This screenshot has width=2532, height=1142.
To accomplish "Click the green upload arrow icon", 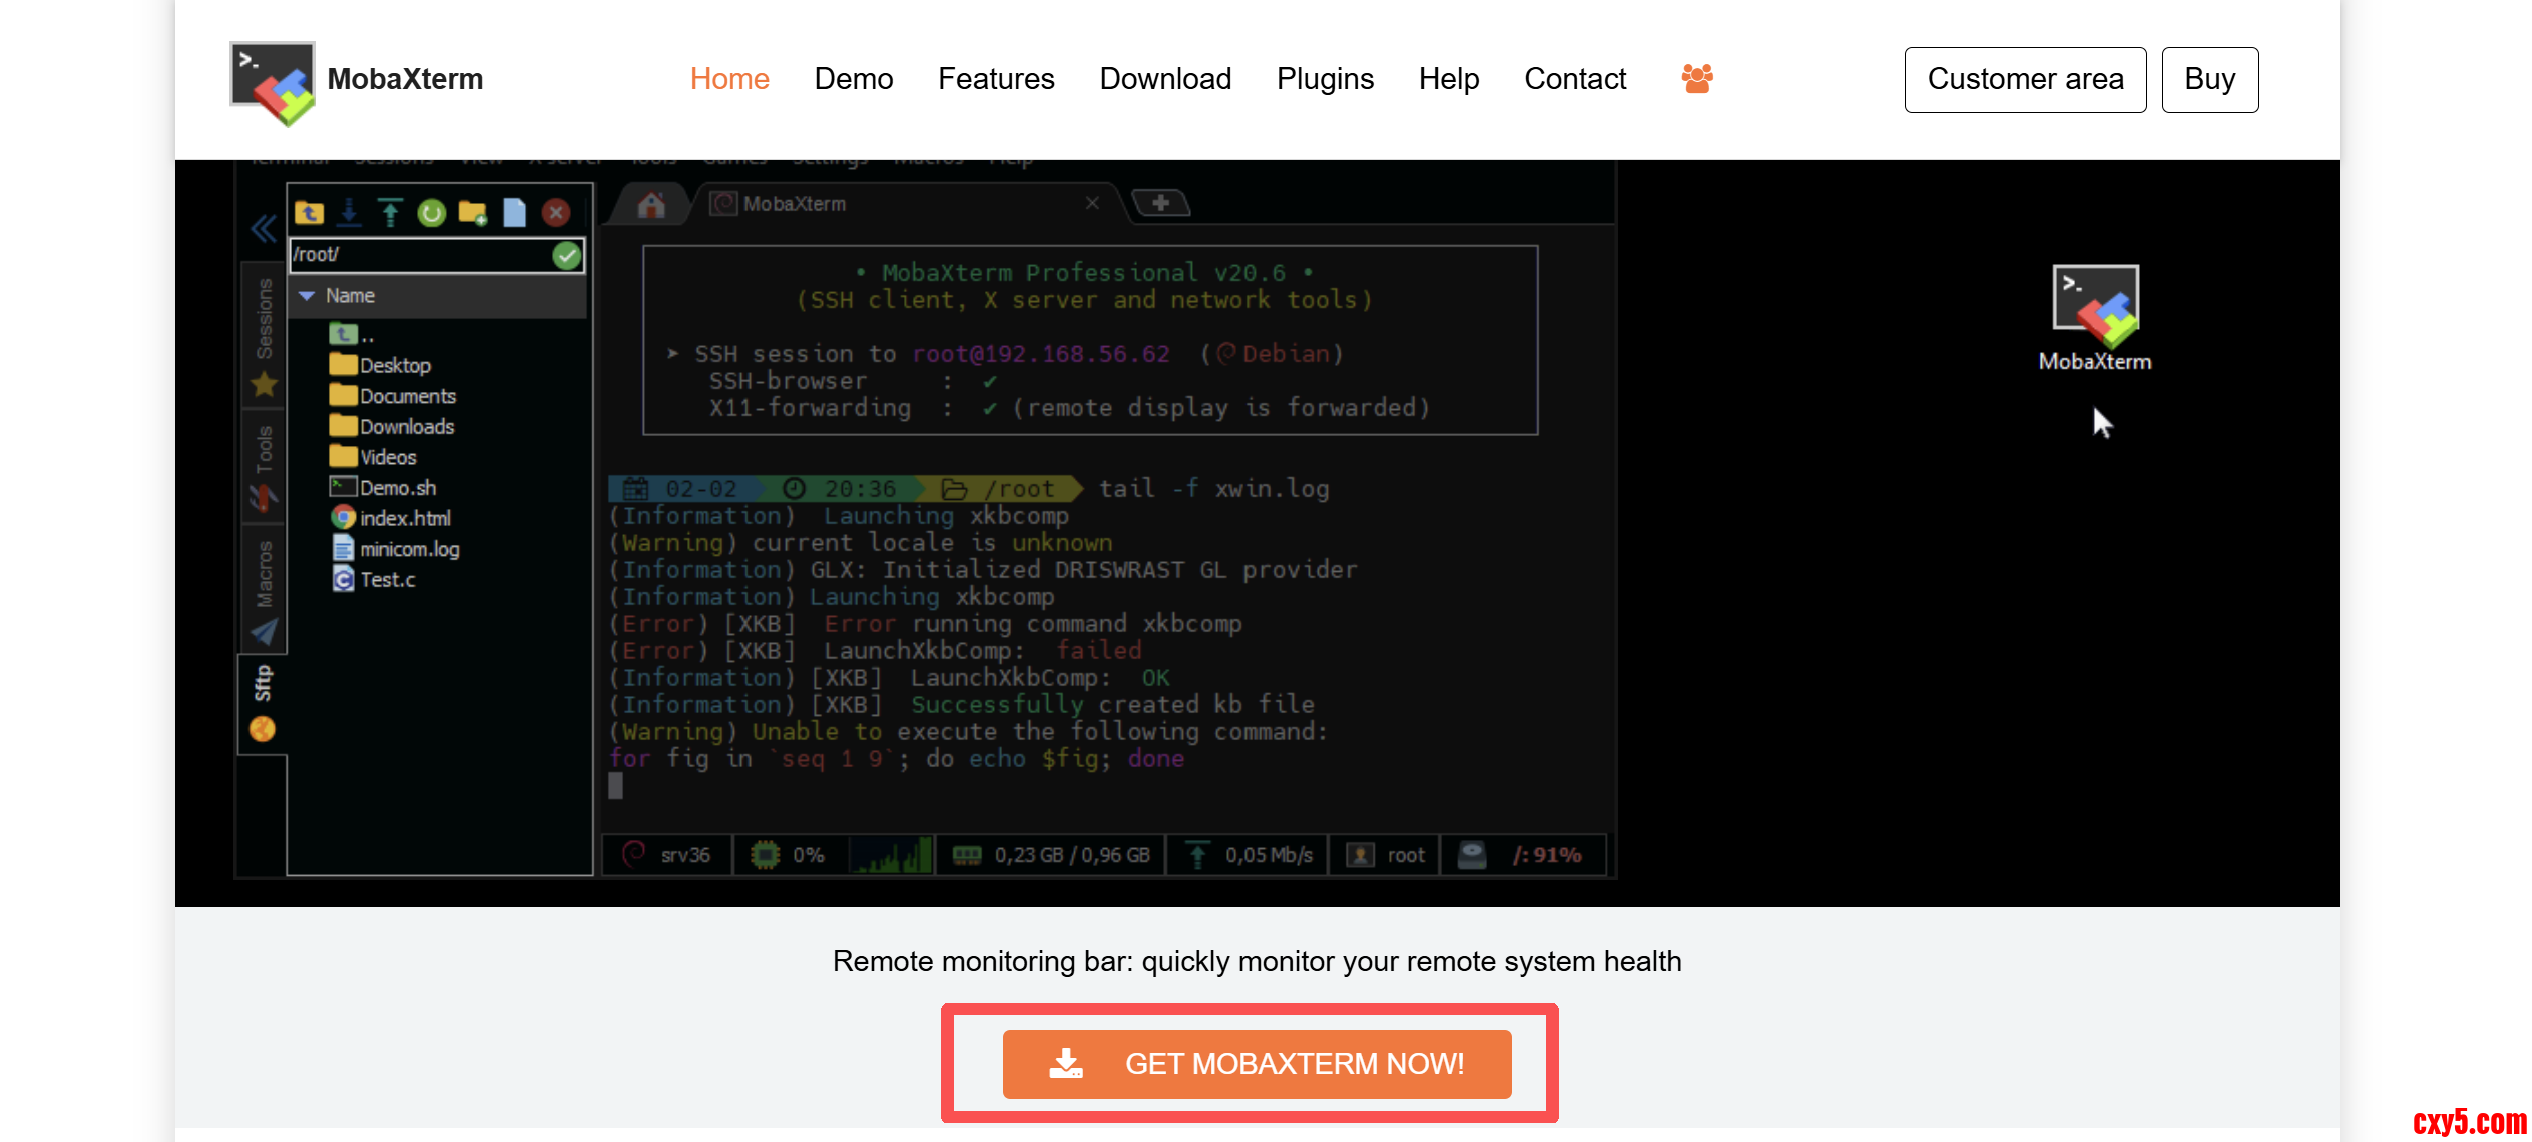I will pyautogui.click(x=390, y=212).
